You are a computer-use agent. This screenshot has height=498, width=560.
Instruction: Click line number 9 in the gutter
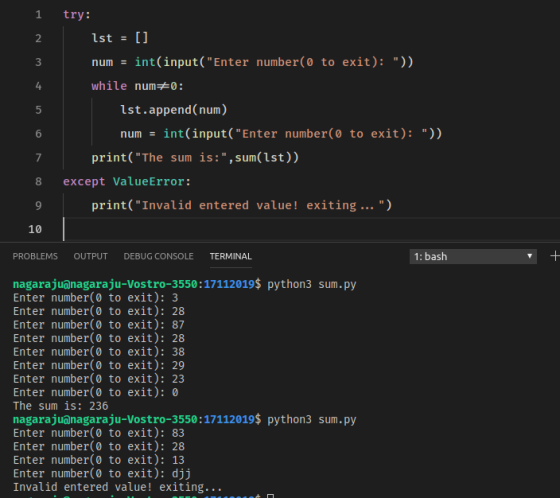(x=38, y=205)
